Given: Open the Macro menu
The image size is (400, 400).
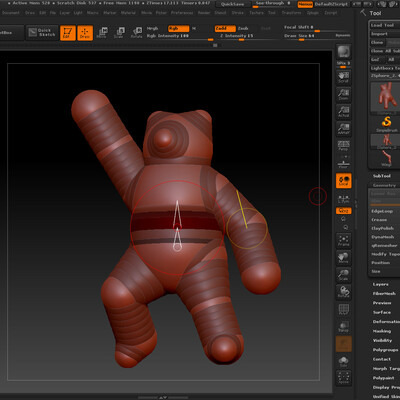Looking at the screenshot, I should point(92,13).
